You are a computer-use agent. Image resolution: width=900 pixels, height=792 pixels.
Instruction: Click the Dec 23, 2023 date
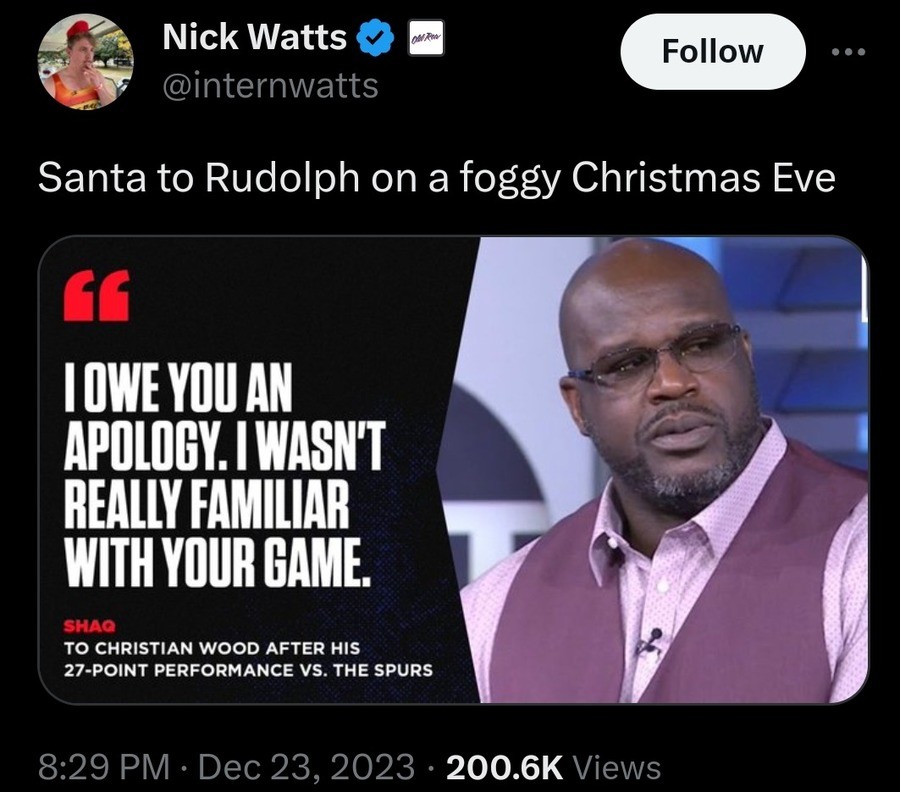pyautogui.click(x=306, y=768)
